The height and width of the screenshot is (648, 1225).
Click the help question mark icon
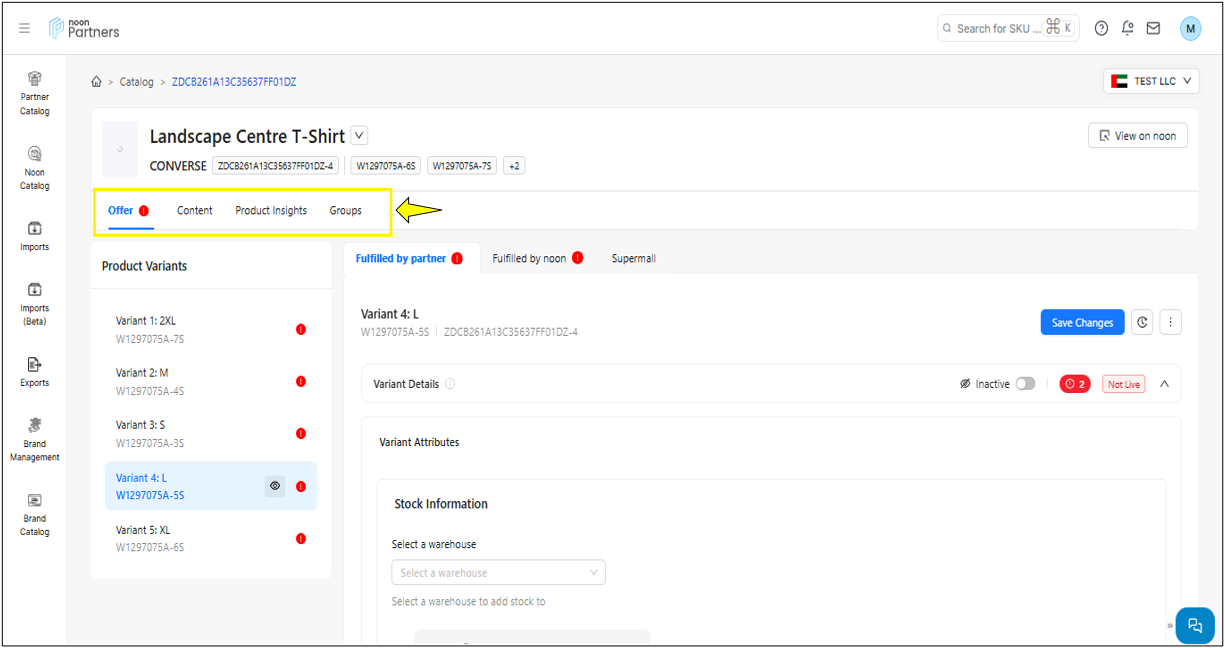pos(1101,28)
